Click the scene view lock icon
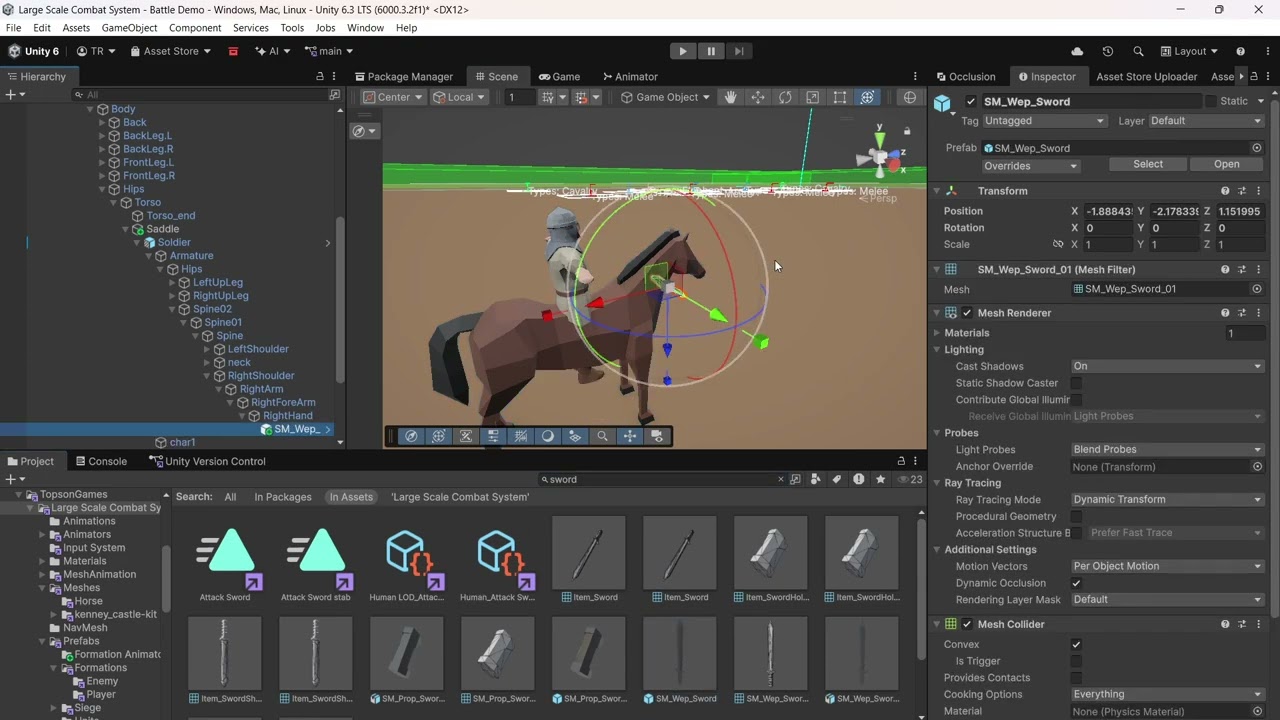 point(907,131)
